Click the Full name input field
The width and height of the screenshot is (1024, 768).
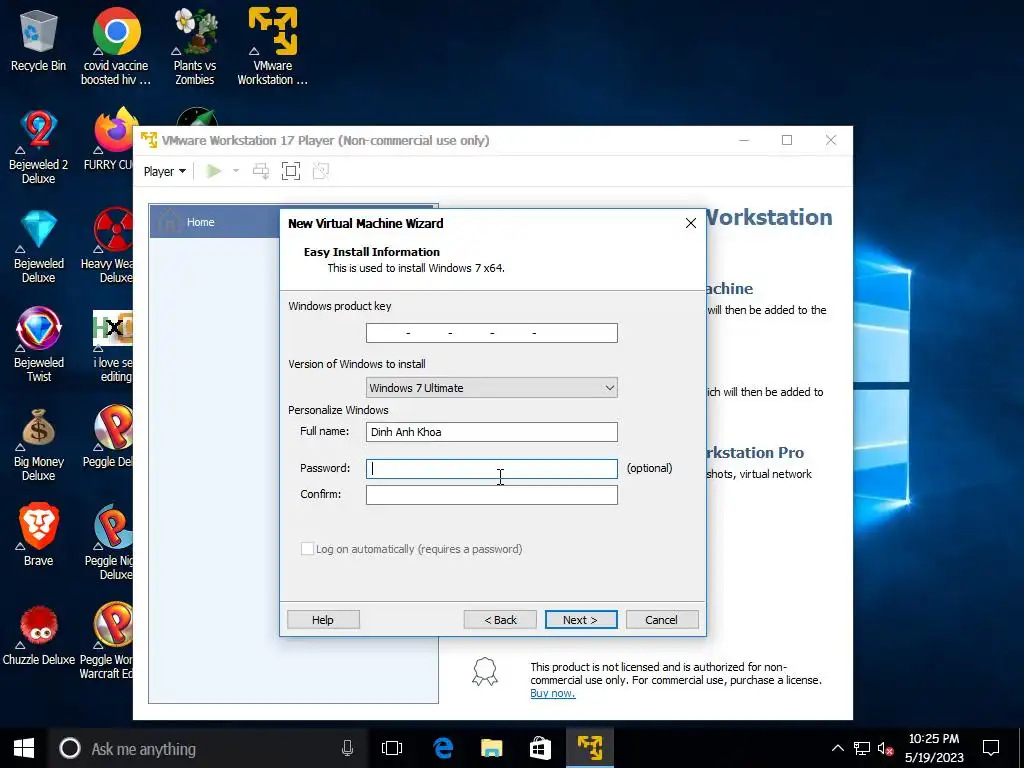(x=492, y=432)
